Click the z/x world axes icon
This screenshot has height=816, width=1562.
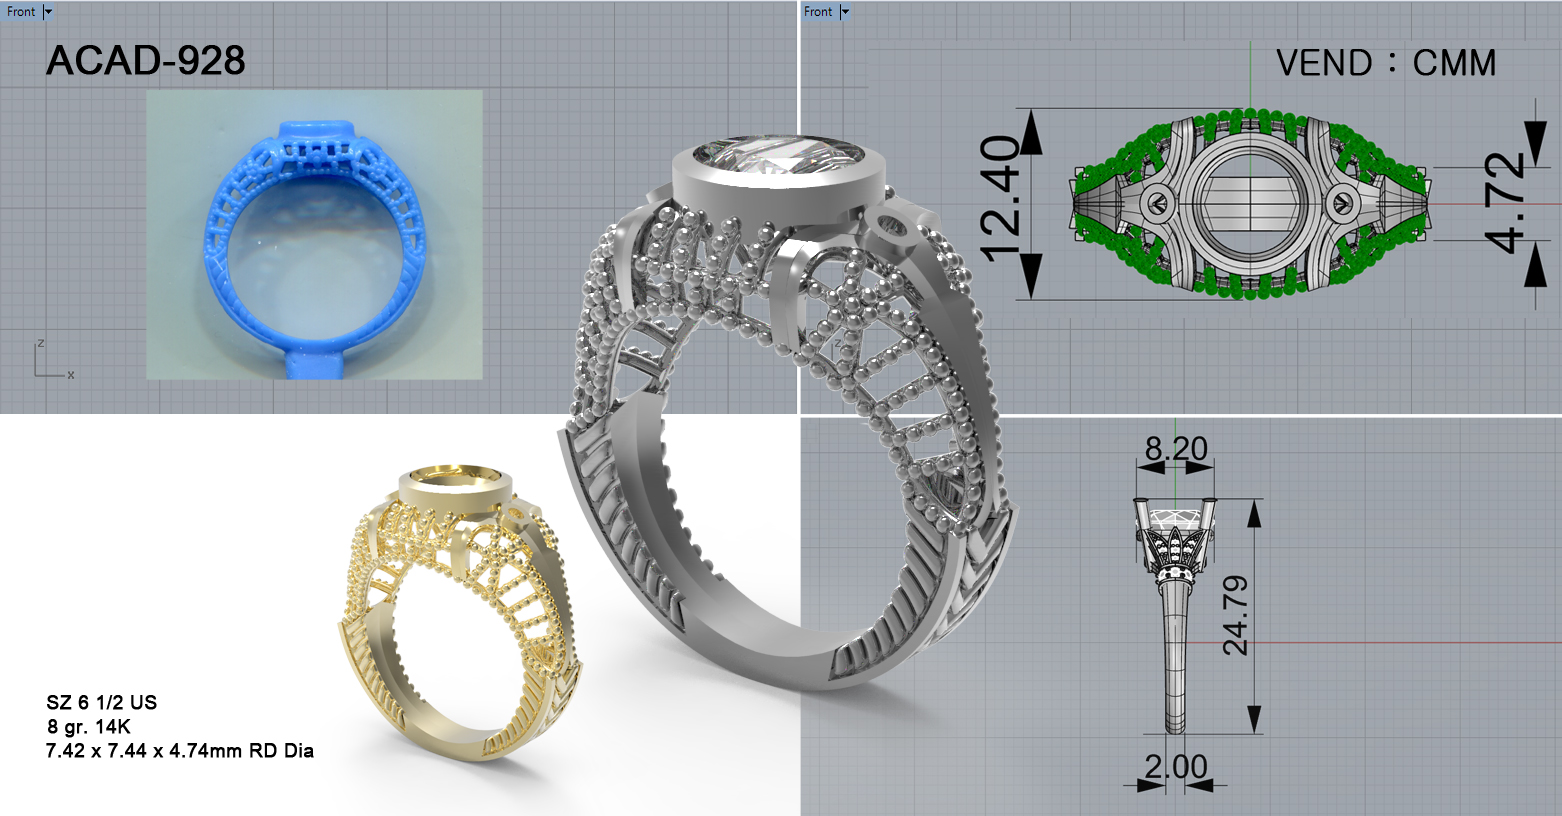(x=54, y=360)
